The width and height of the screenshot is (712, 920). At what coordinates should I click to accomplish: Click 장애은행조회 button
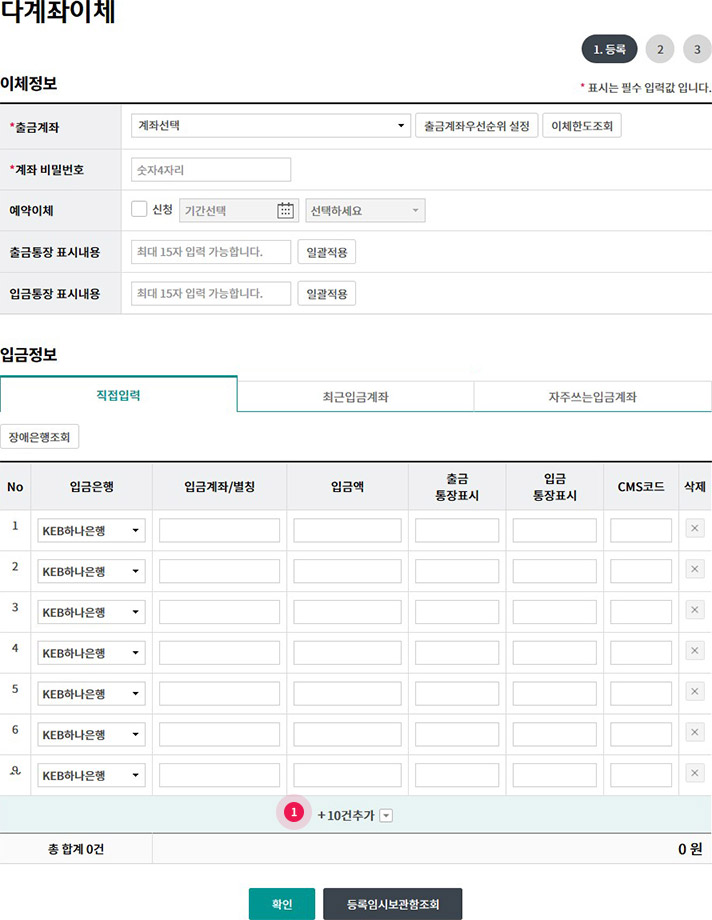(x=40, y=437)
